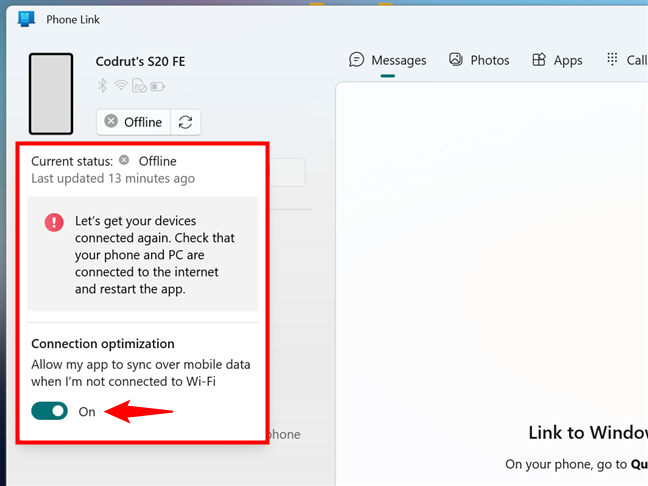The width and height of the screenshot is (648, 486).
Task: Click the Connection optimization heading
Action: coord(103,344)
